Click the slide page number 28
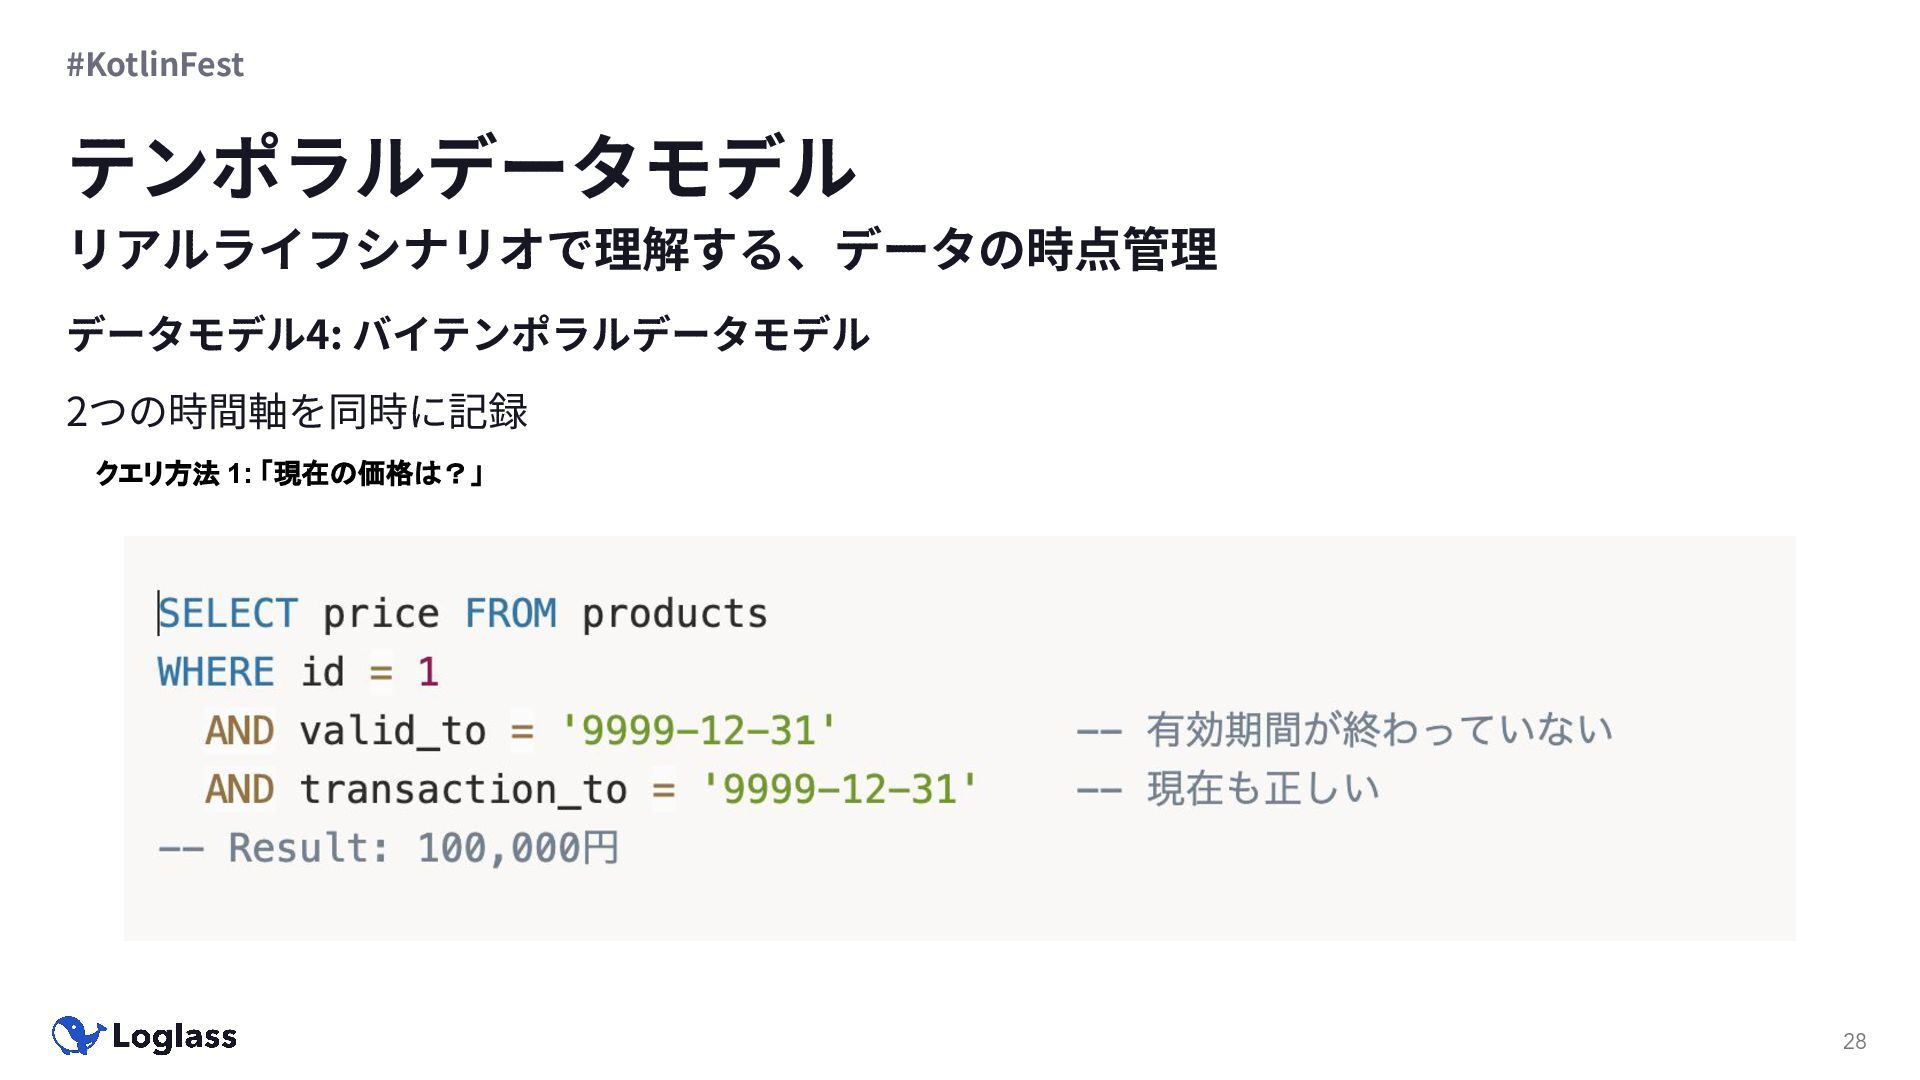This screenshot has width=1920, height=1080. pos(1854,1041)
